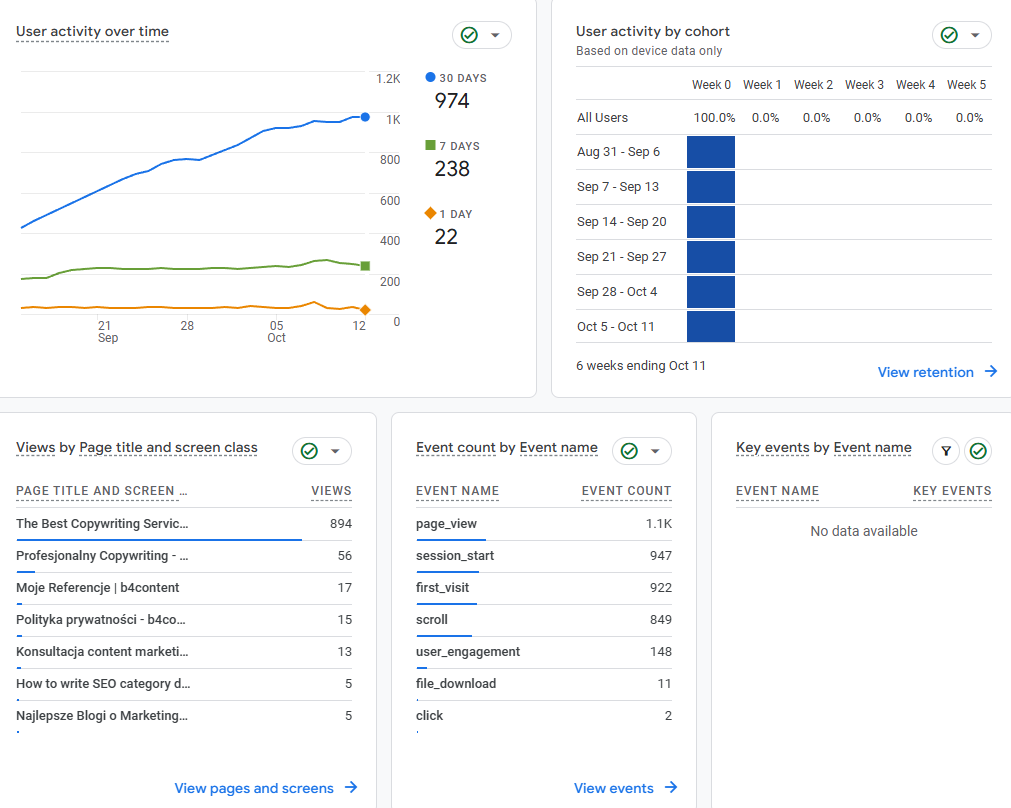Viewport: 1011px width, 808px height.
Task: Click the orange 1 DAY legend marker
Action: (x=431, y=213)
